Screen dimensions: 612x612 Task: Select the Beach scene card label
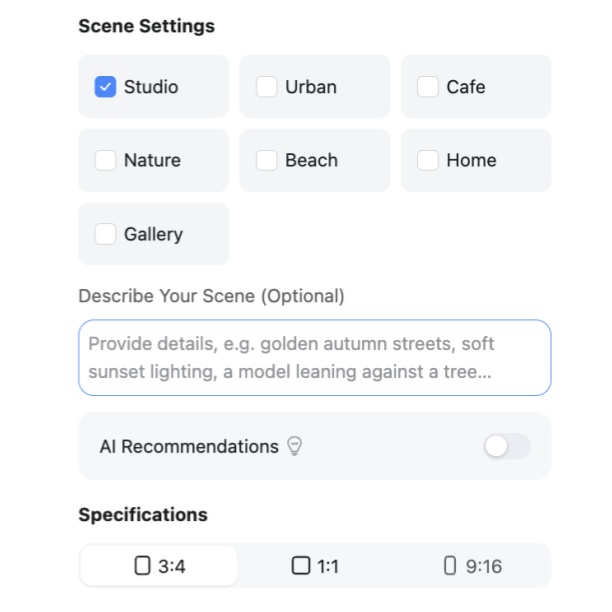click(311, 160)
